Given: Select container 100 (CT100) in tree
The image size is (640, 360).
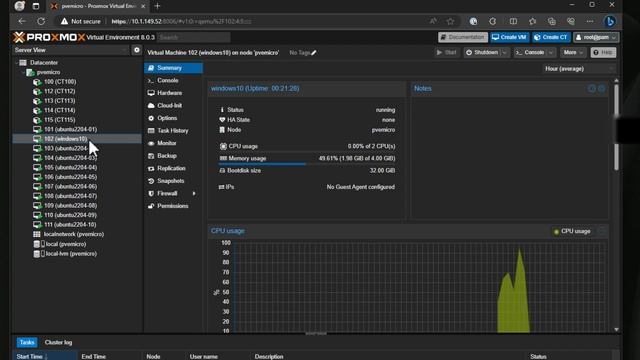Looking at the screenshot, I should (x=60, y=82).
